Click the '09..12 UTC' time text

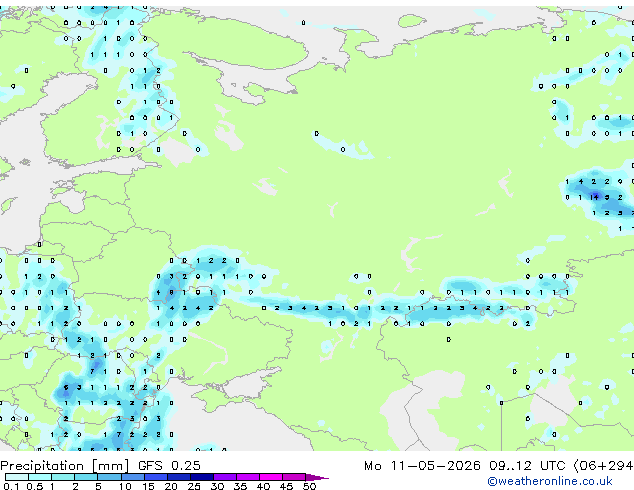tap(527, 466)
